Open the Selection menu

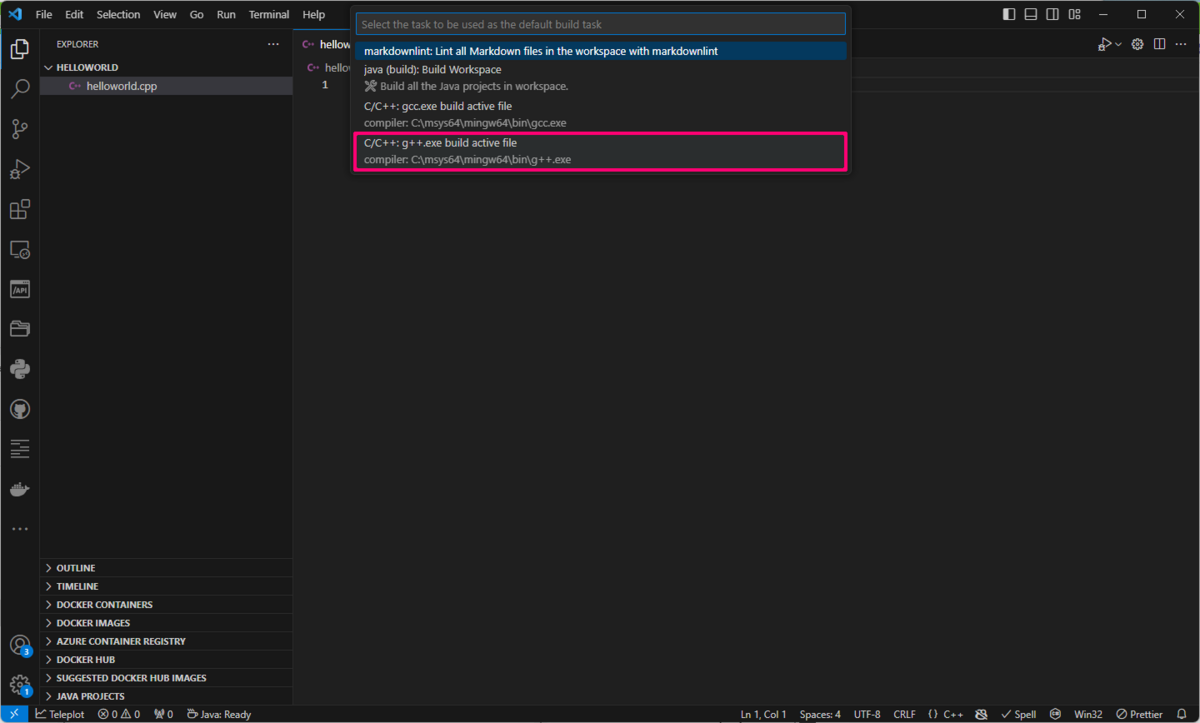[x=118, y=15]
